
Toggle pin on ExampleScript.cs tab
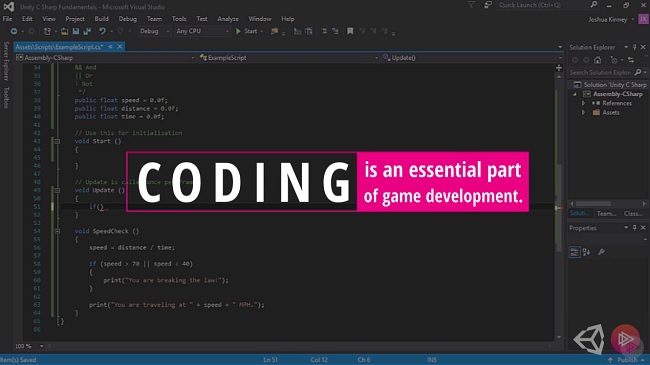coord(111,47)
